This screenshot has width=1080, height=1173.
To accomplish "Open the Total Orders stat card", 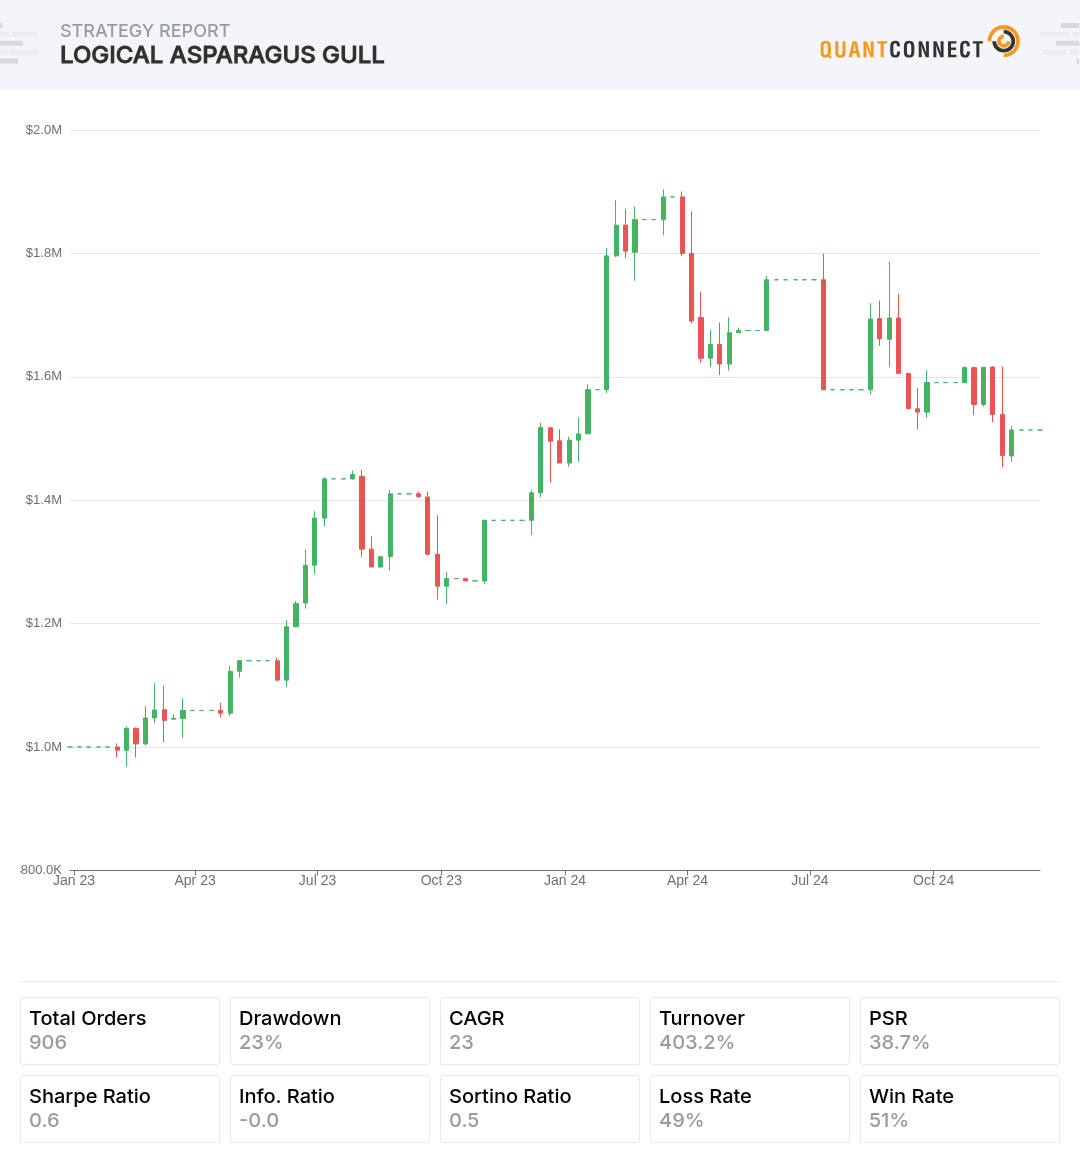I will point(120,1031).
